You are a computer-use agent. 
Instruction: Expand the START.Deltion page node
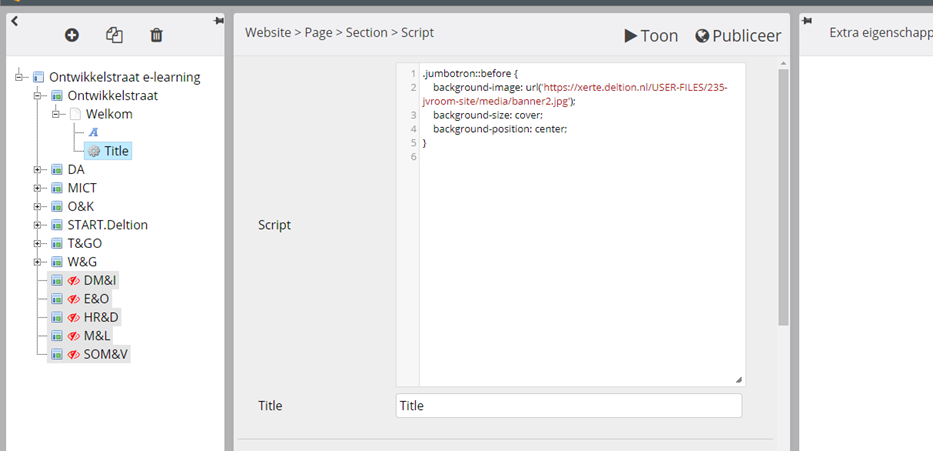click(37, 226)
